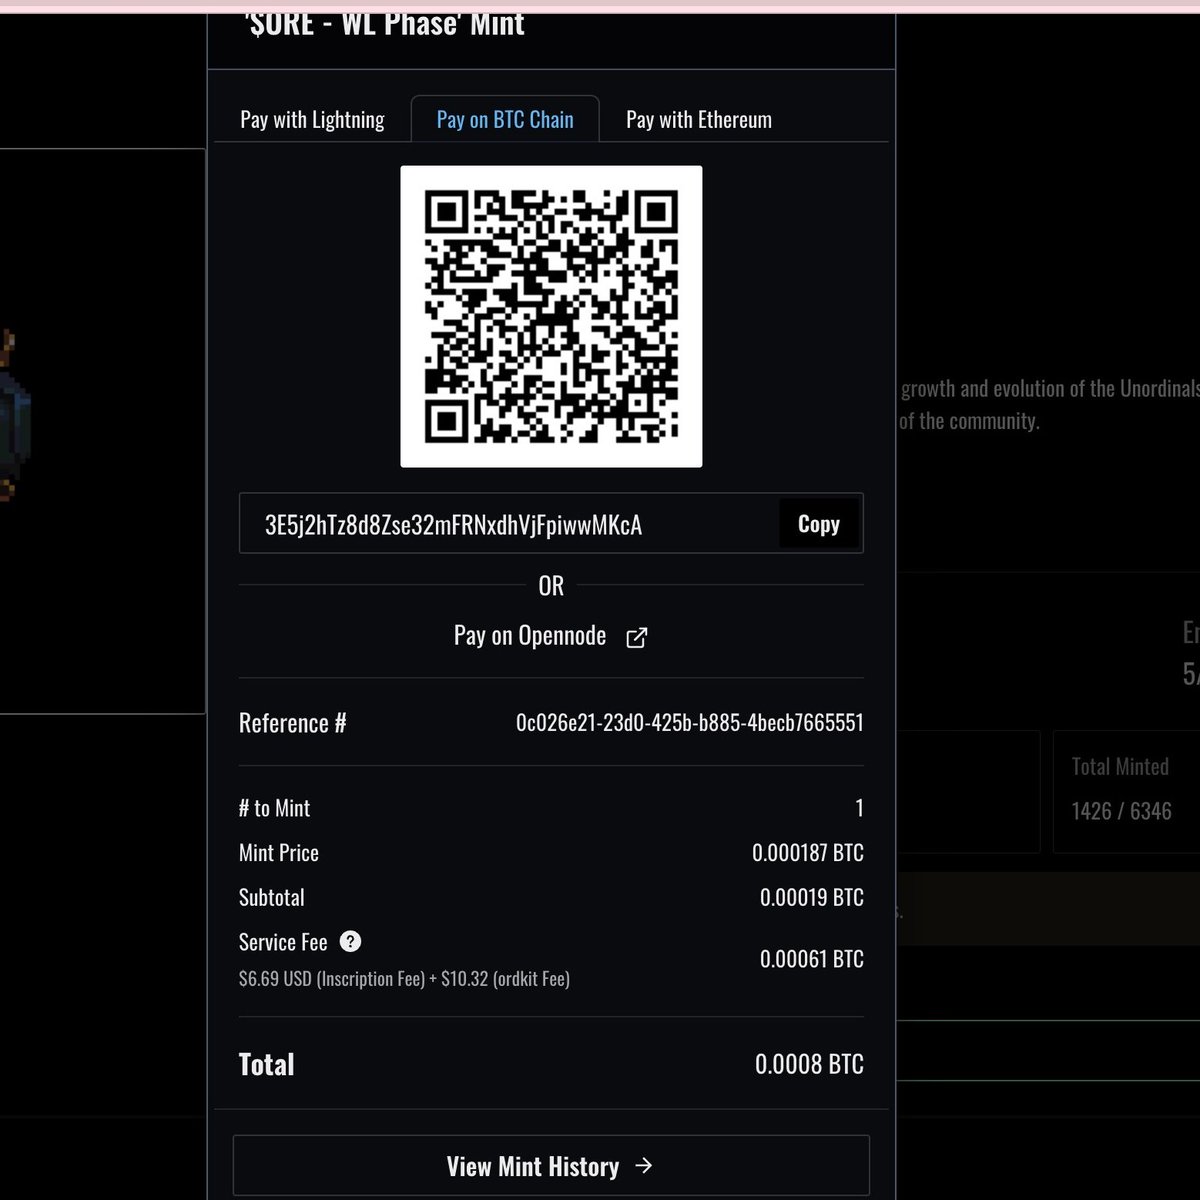Click the reference number 0c026e21-23d0-425b-b885-4becb7665551
The width and height of the screenshot is (1200, 1200).
pos(690,723)
